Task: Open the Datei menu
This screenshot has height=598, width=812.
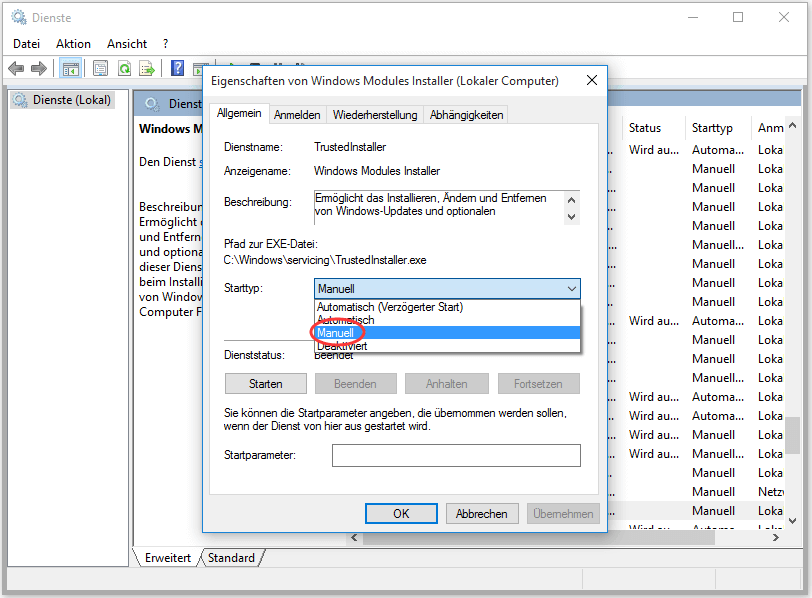Action: click(x=26, y=44)
